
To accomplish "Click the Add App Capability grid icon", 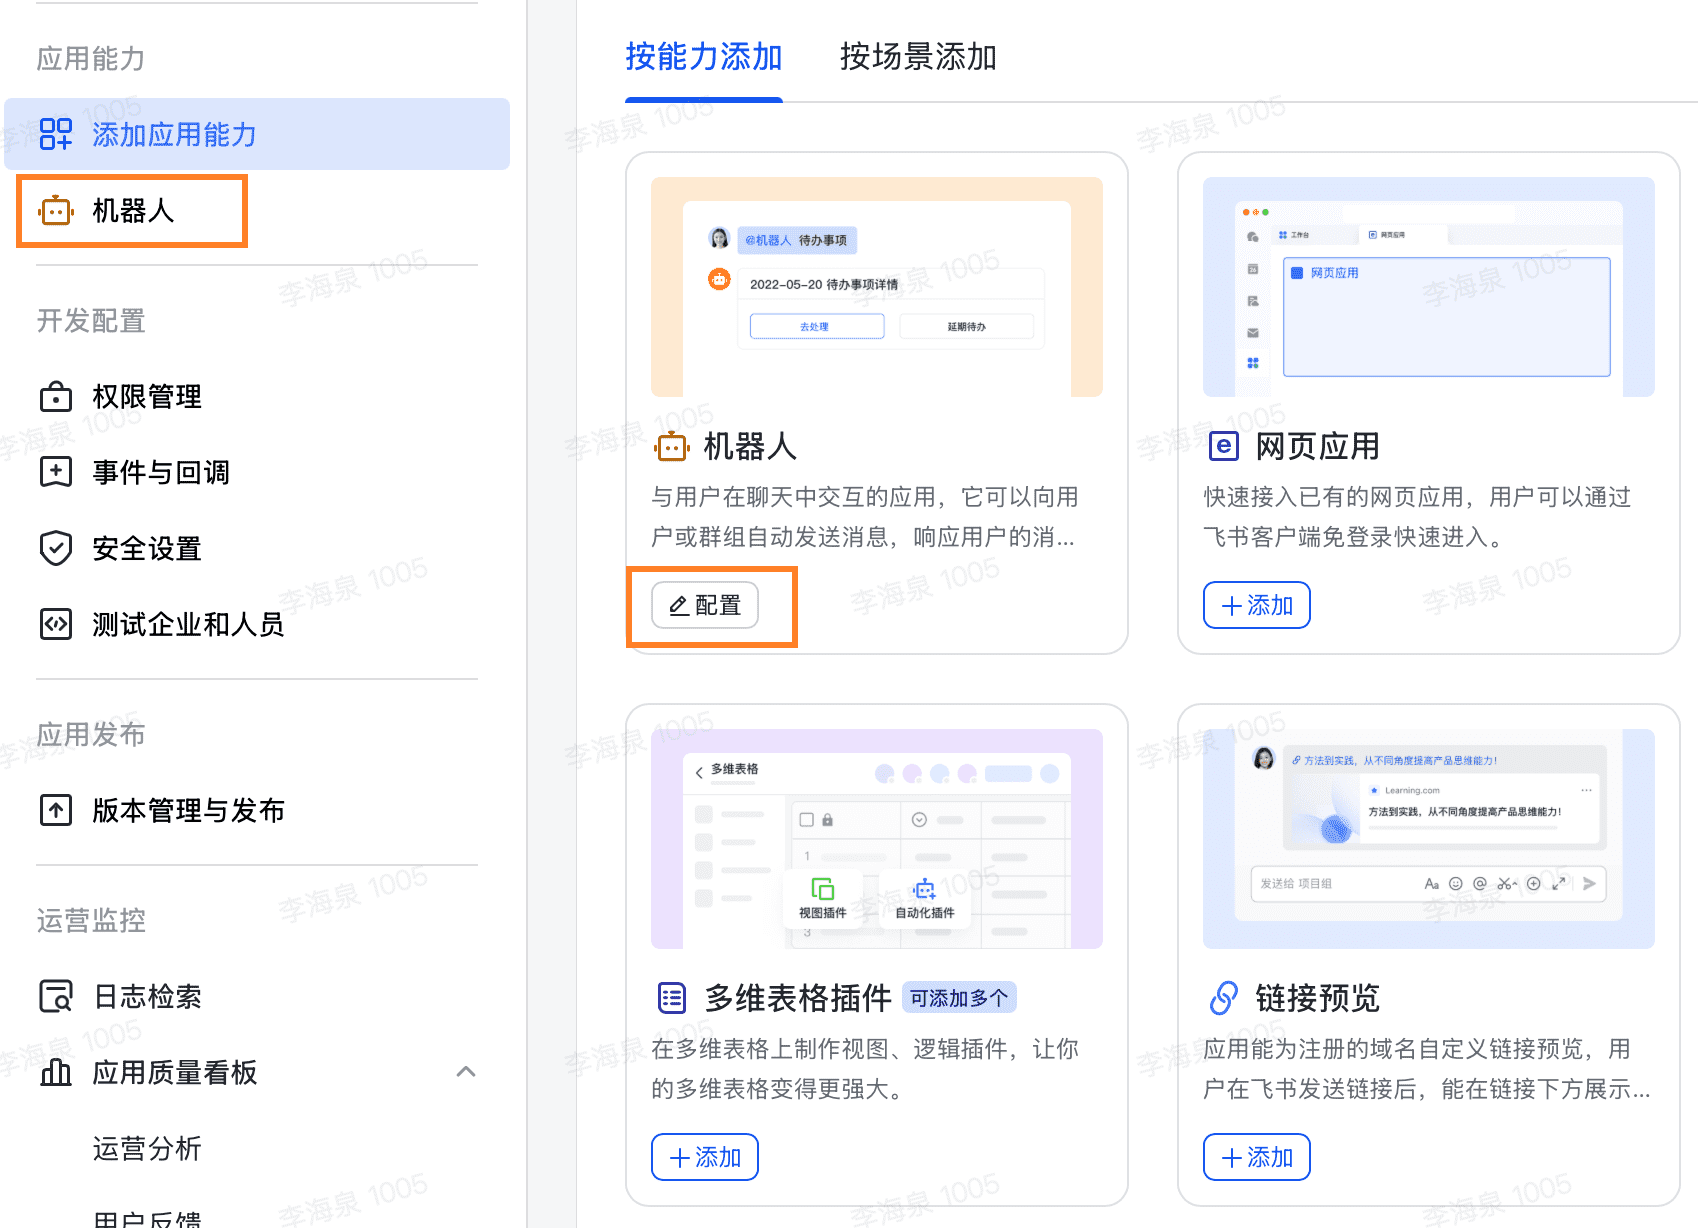I will pos(56,134).
